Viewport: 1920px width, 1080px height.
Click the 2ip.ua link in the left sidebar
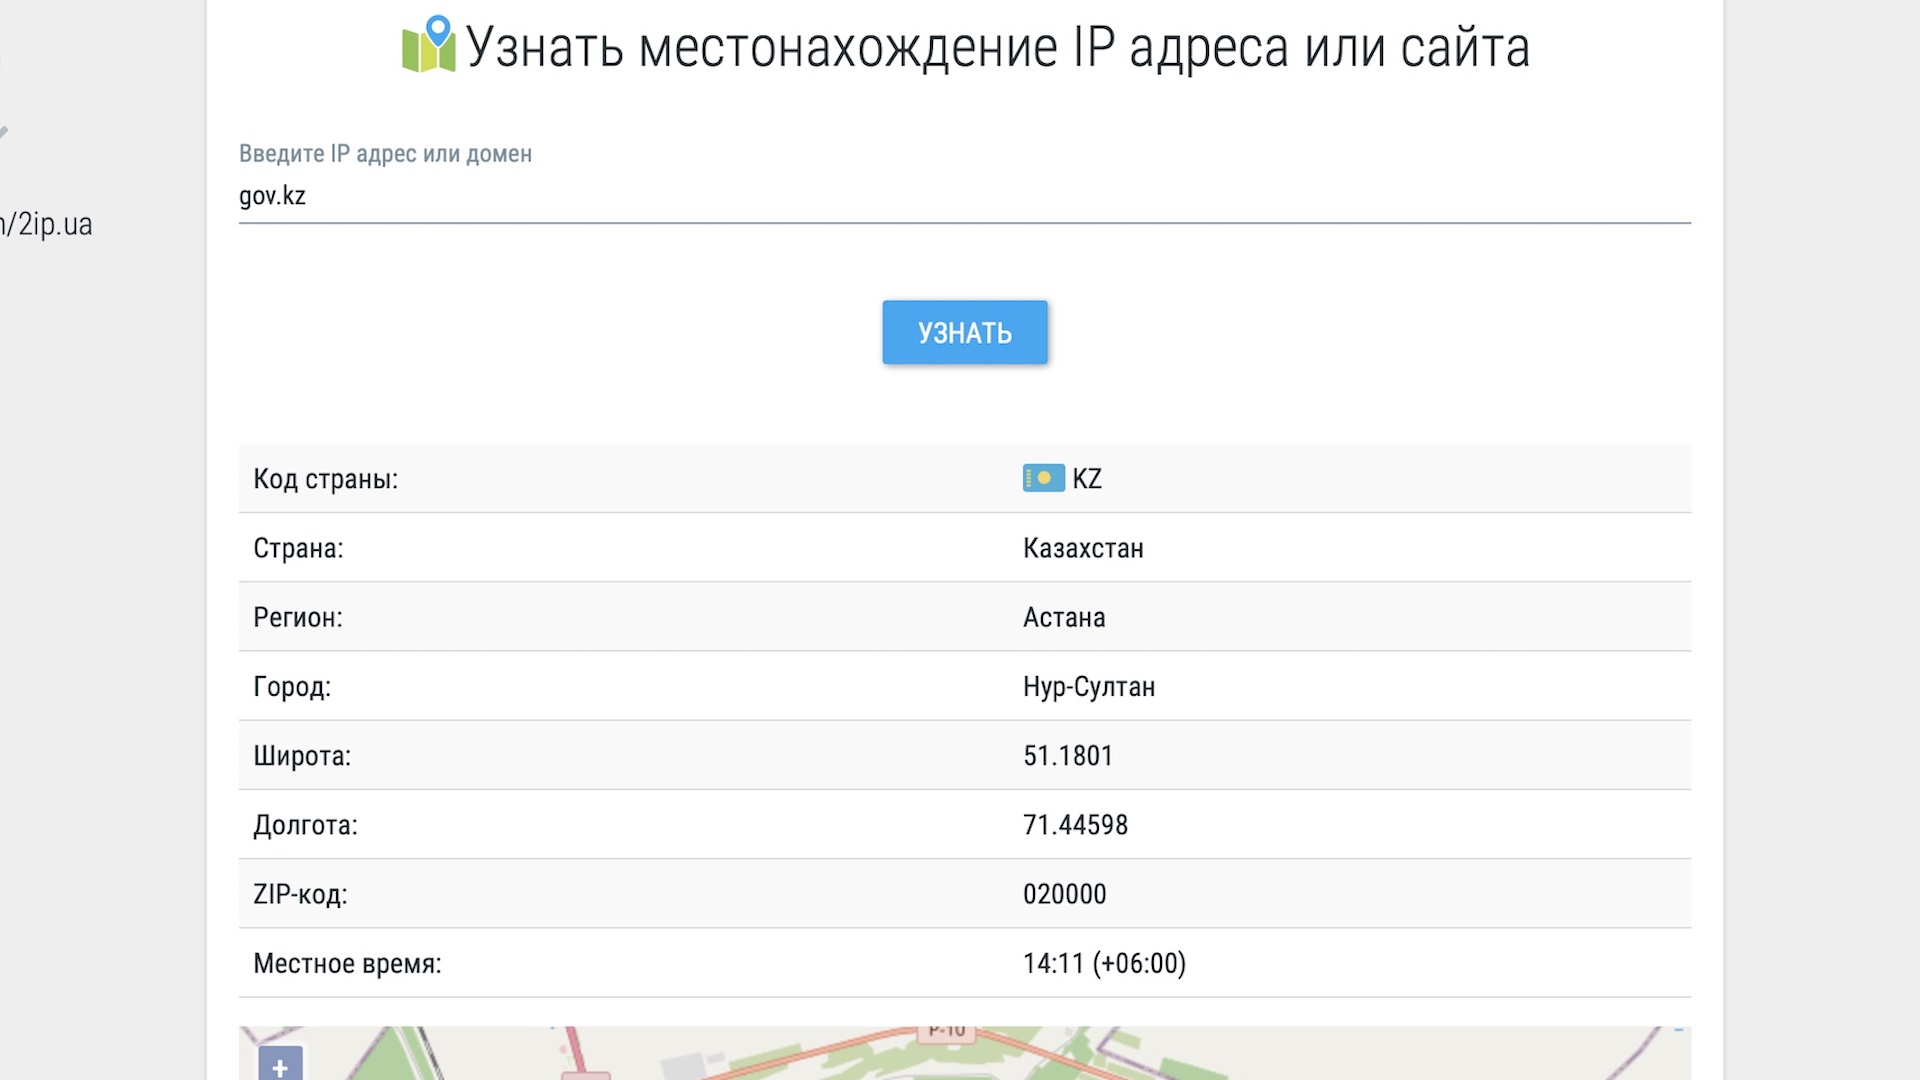47,224
